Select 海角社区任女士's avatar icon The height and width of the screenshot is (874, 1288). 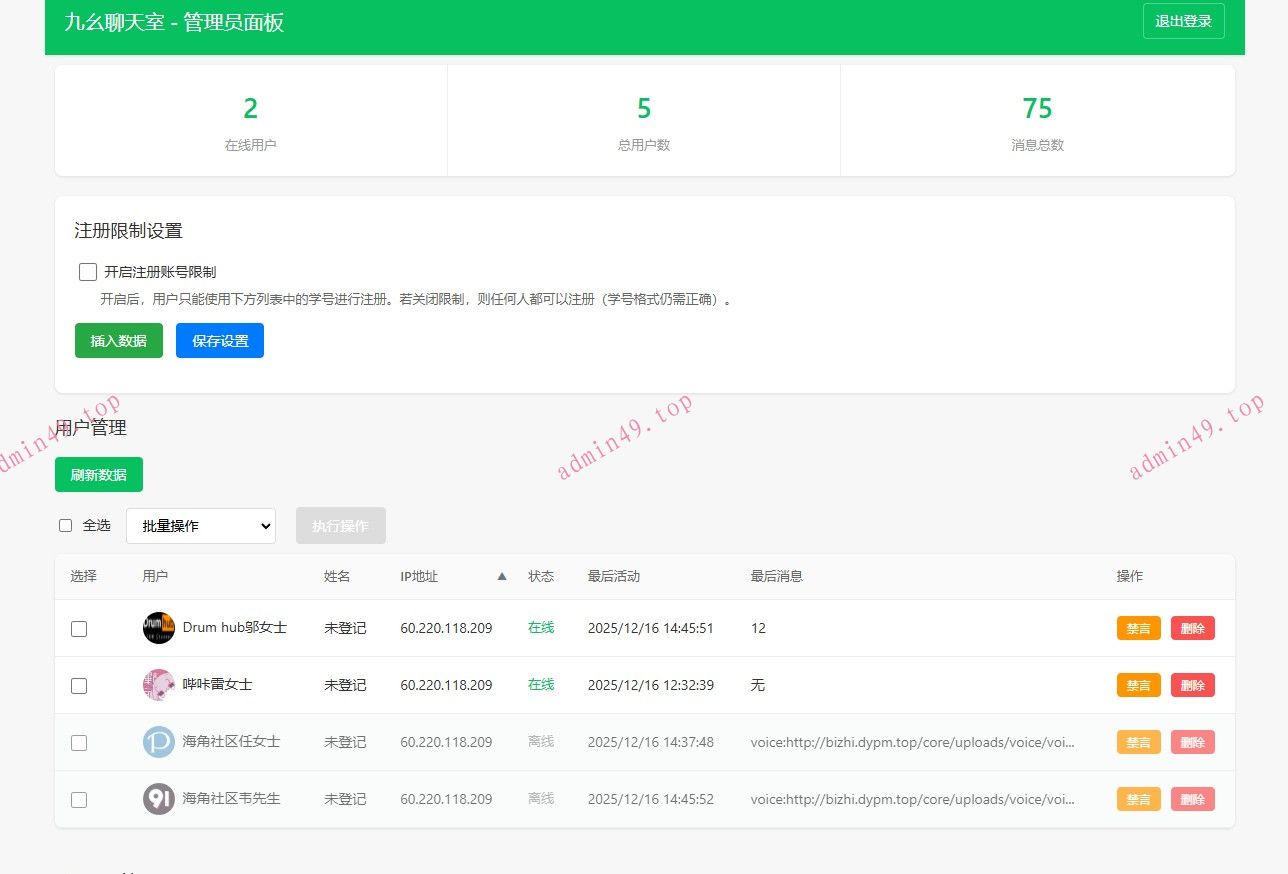157,742
